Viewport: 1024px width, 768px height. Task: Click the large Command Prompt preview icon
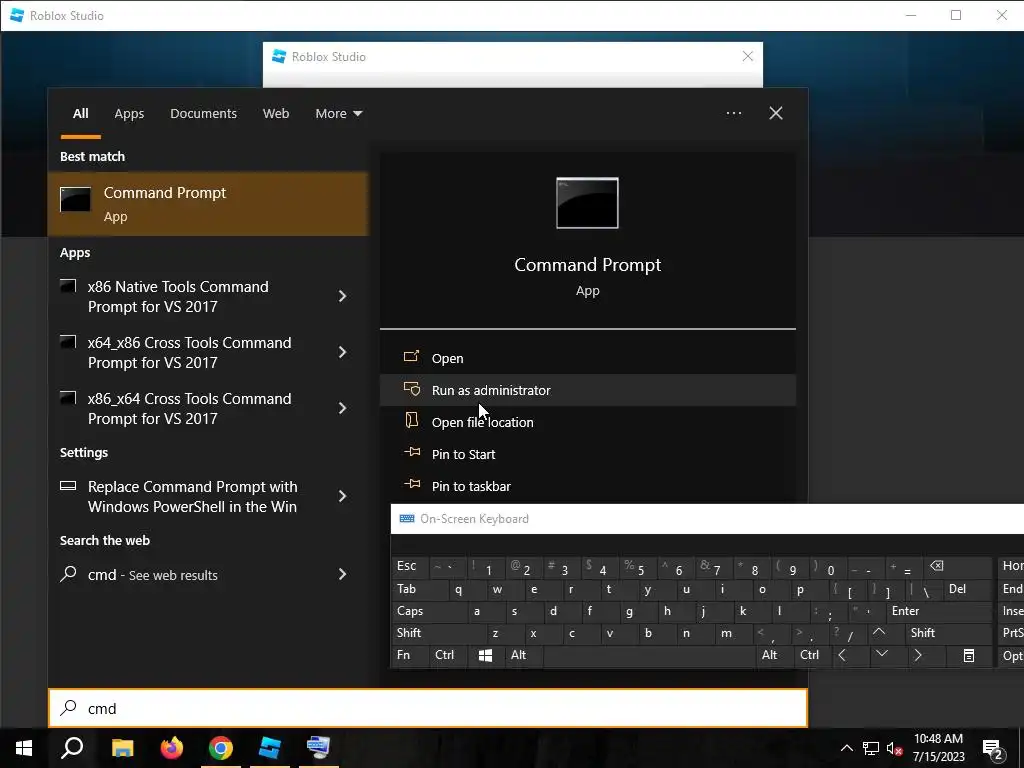pyautogui.click(x=587, y=203)
